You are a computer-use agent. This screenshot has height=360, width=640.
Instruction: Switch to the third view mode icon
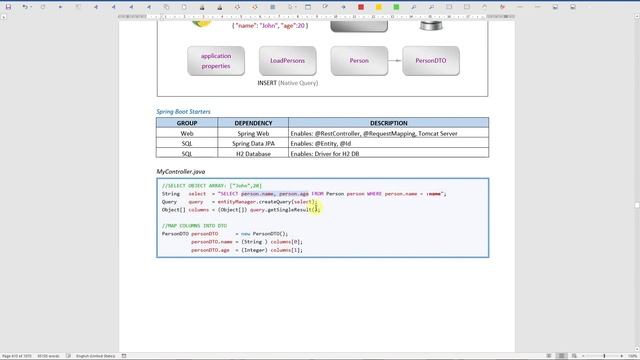pyautogui.click(x=574, y=356)
